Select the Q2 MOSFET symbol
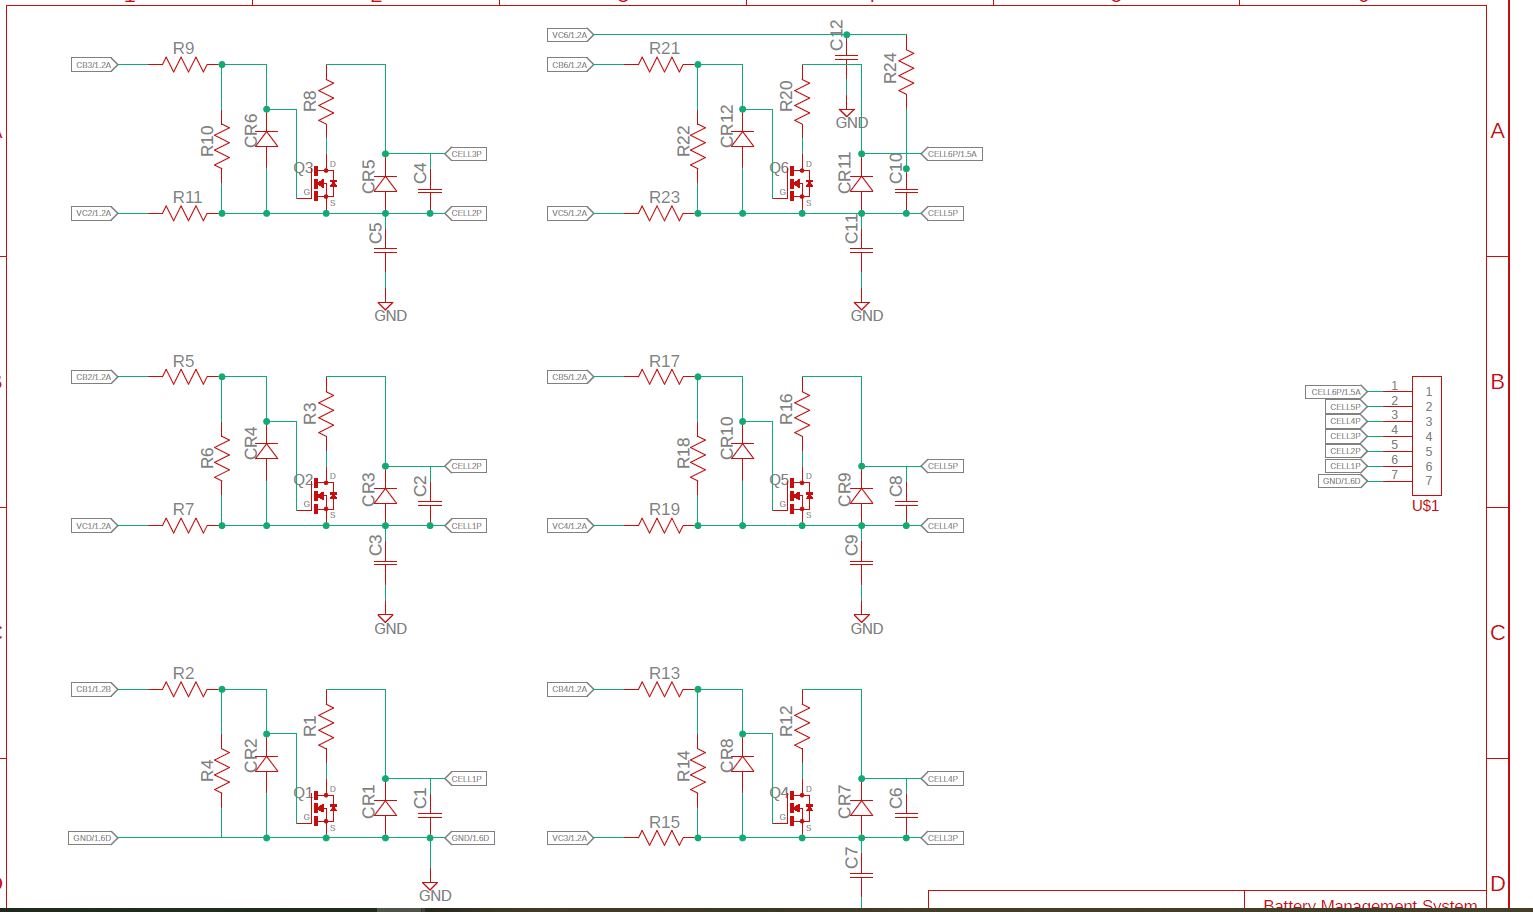The height and width of the screenshot is (912, 1533). [324, 496]
